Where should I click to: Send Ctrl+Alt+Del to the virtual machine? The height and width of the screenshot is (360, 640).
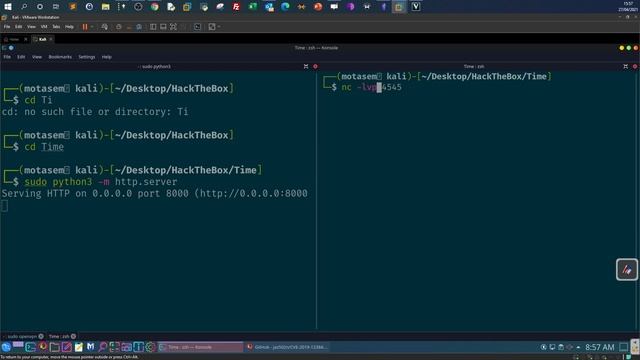[x=104, y=27]
